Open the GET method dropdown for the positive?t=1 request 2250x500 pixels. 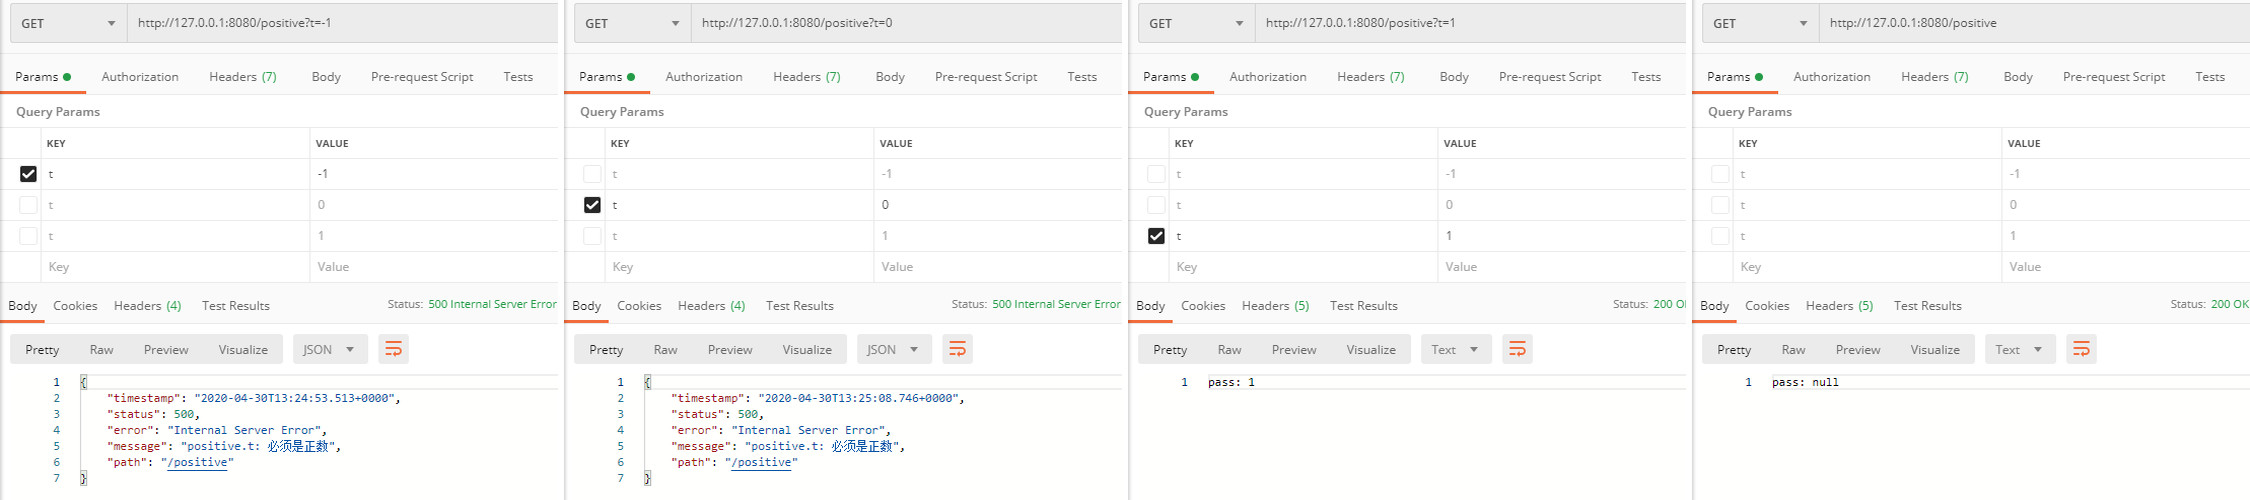click(x=1196, y=23)
